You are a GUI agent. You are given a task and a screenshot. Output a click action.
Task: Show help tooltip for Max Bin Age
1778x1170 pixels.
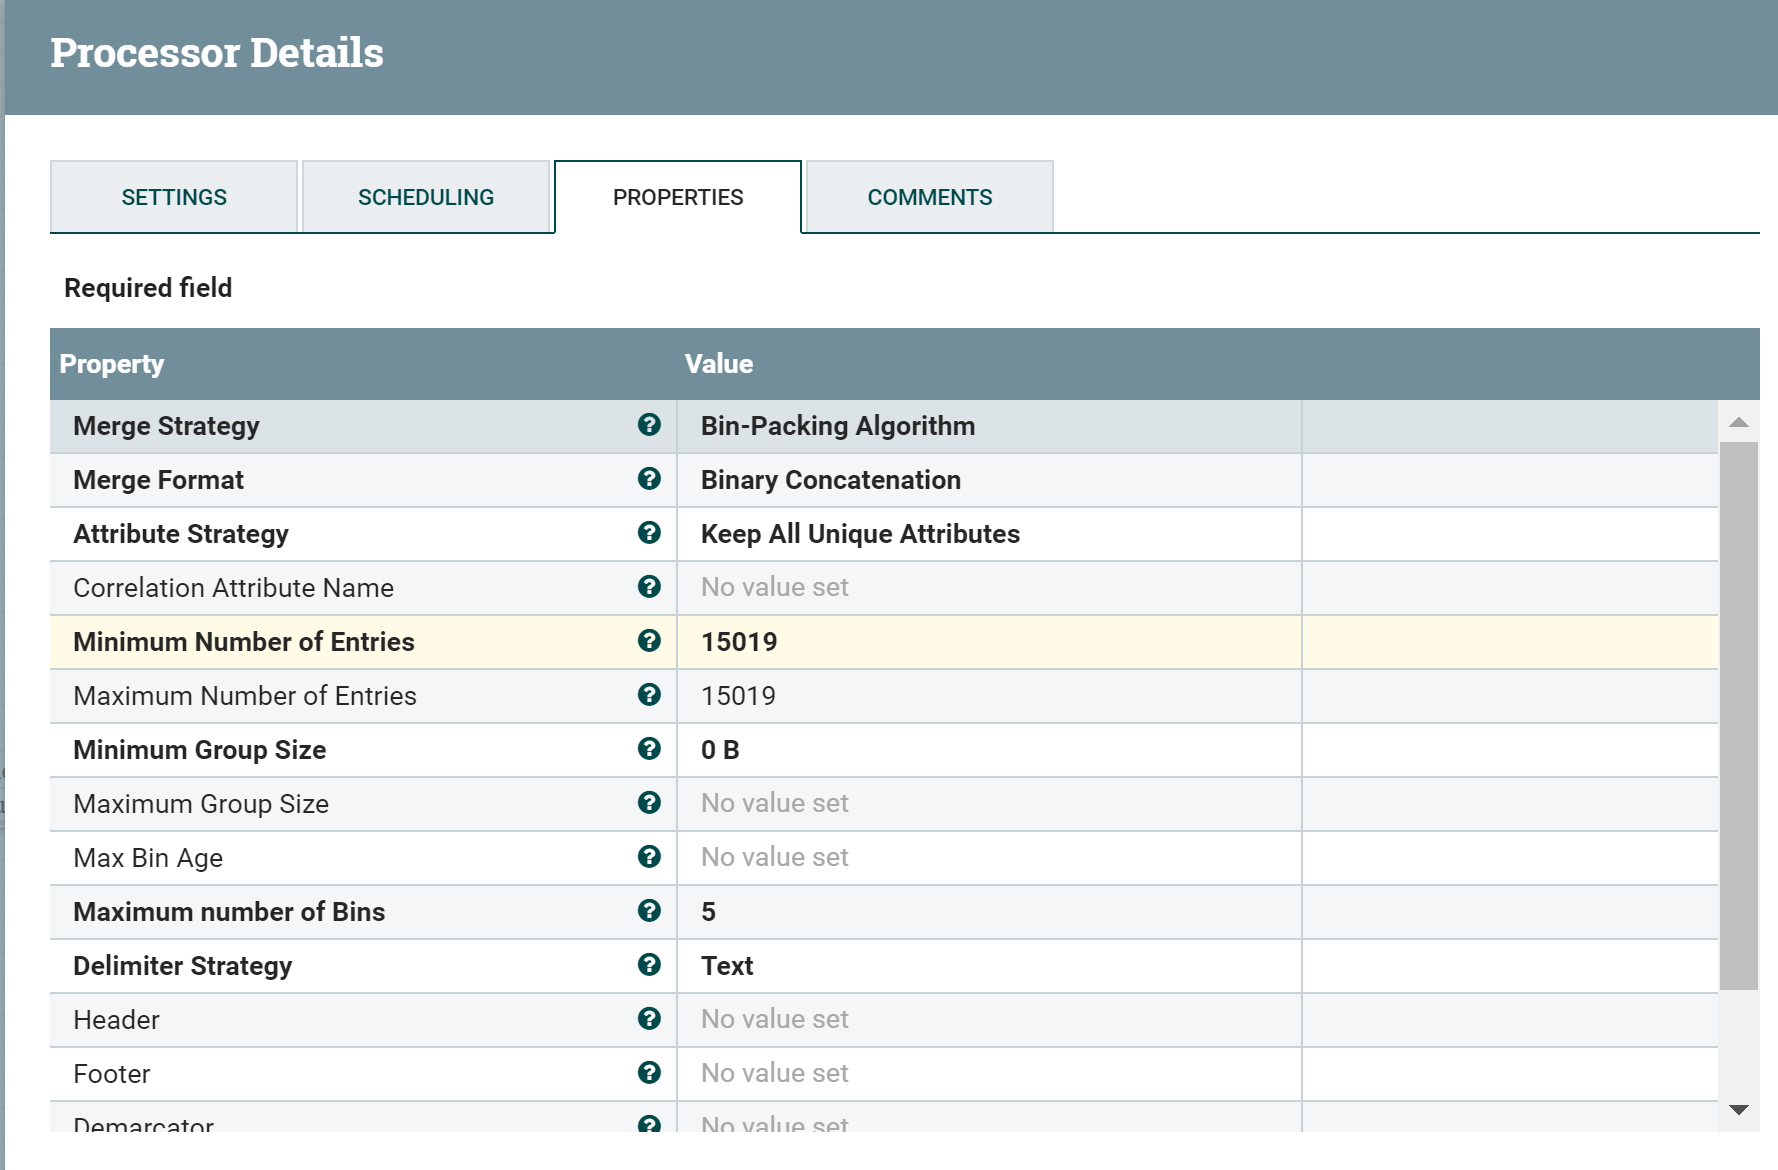pos(649,857)
